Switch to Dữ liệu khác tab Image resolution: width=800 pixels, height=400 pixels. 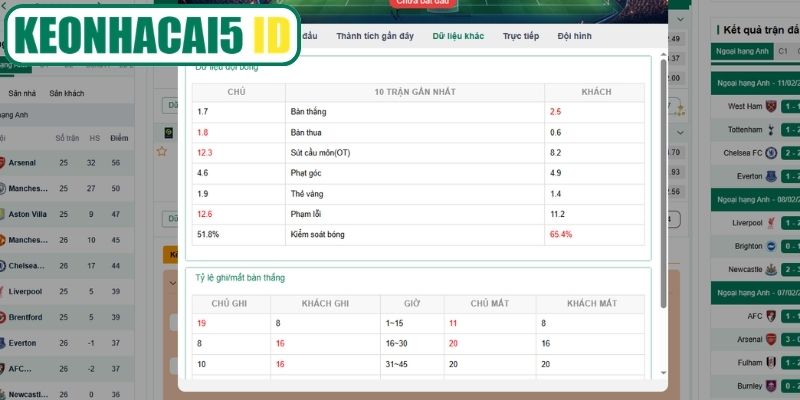point(458,36)
